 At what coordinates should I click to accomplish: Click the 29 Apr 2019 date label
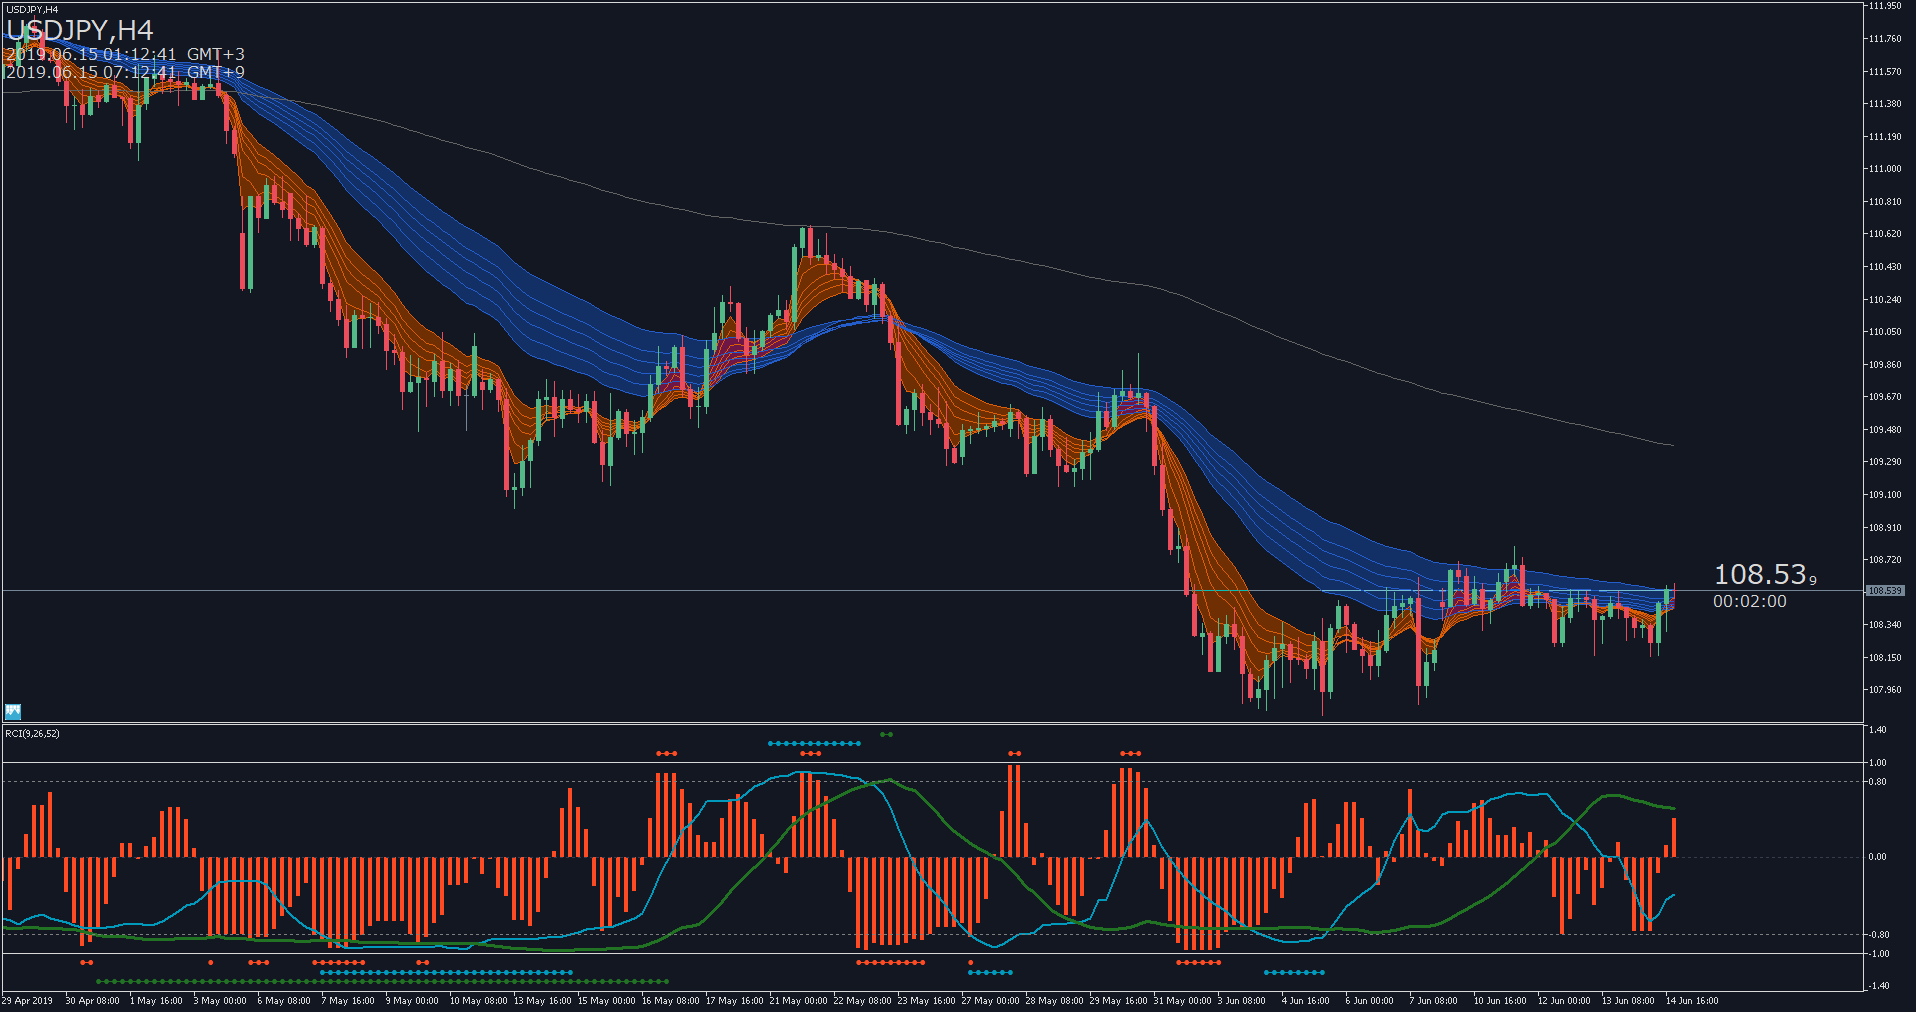coord(28,1001)
